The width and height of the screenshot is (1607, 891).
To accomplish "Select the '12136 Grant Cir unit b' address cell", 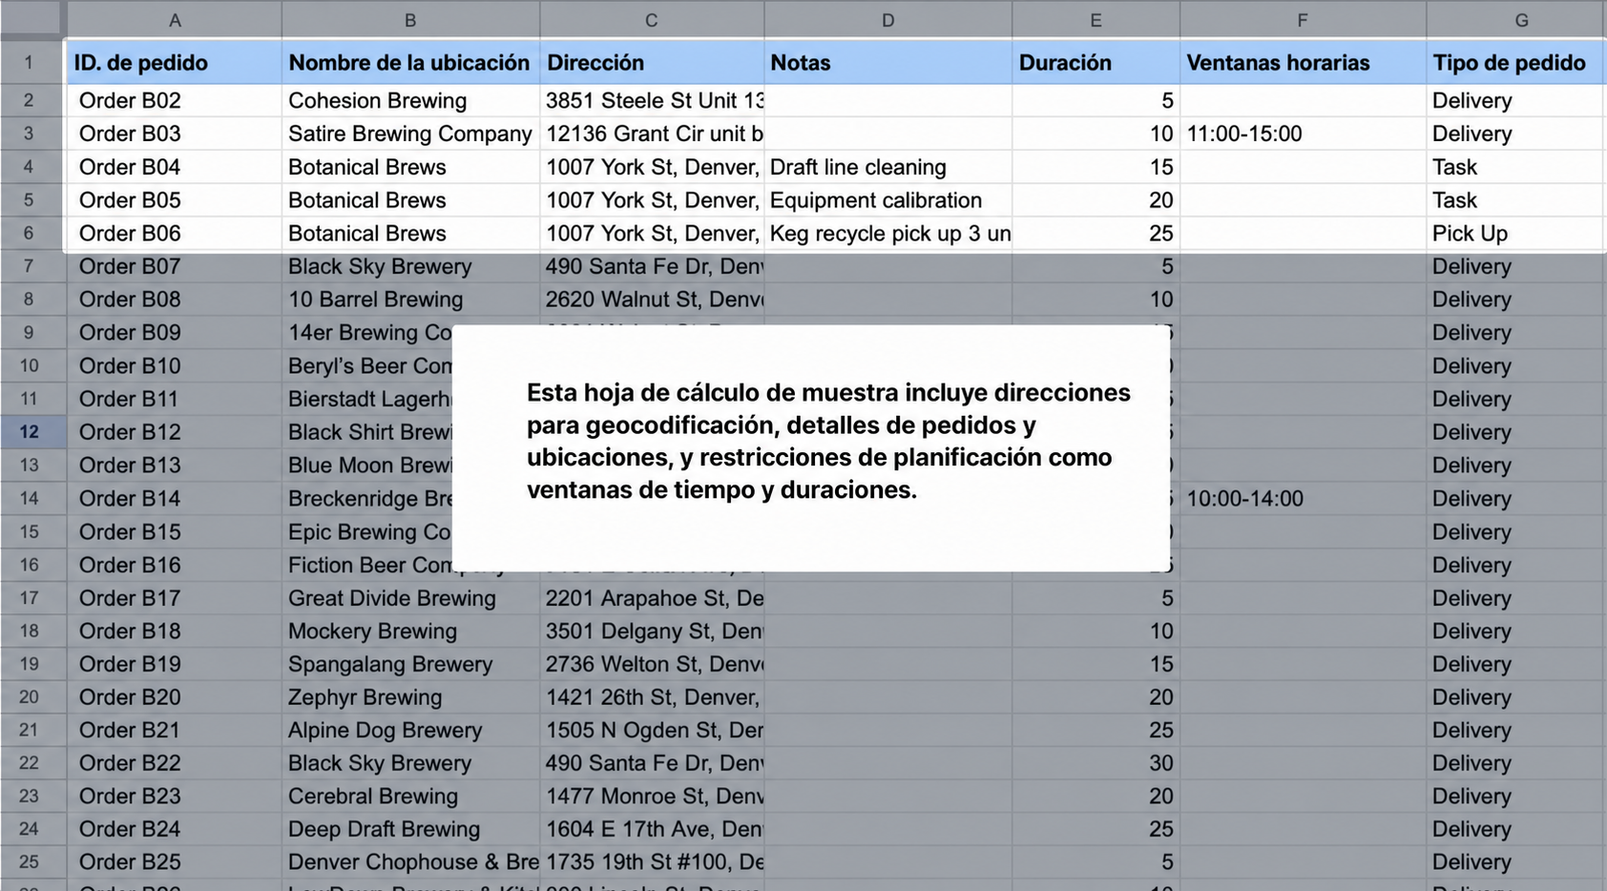I will click(x=651, y=133).
